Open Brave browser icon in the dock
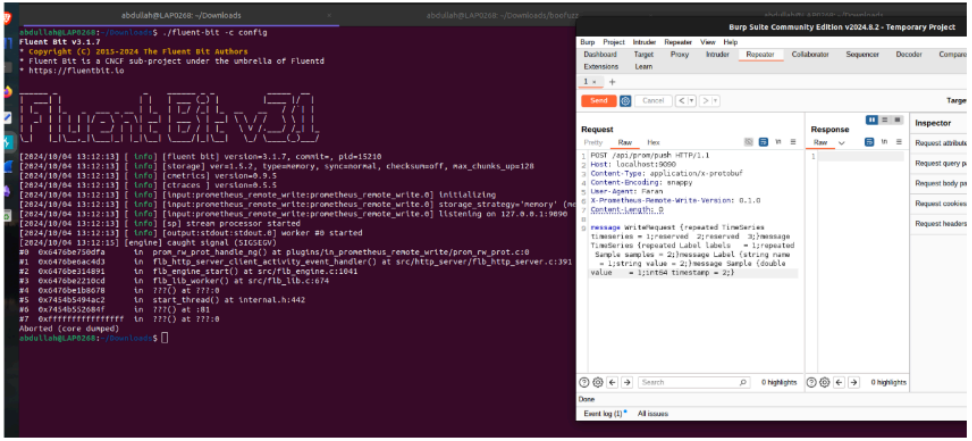 (7, 17)
